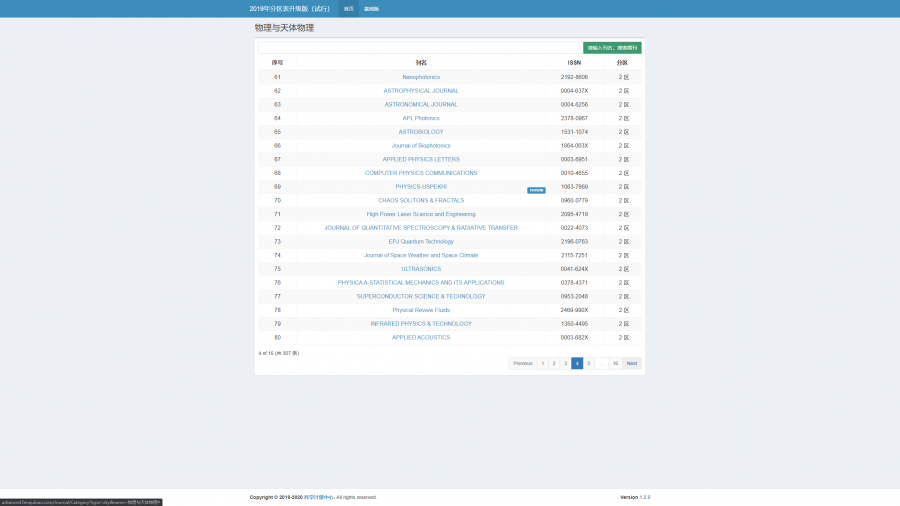This screenshot has height=506, width=900.
Task: Focus the journal name search field
Action: (x=420, y=47)
